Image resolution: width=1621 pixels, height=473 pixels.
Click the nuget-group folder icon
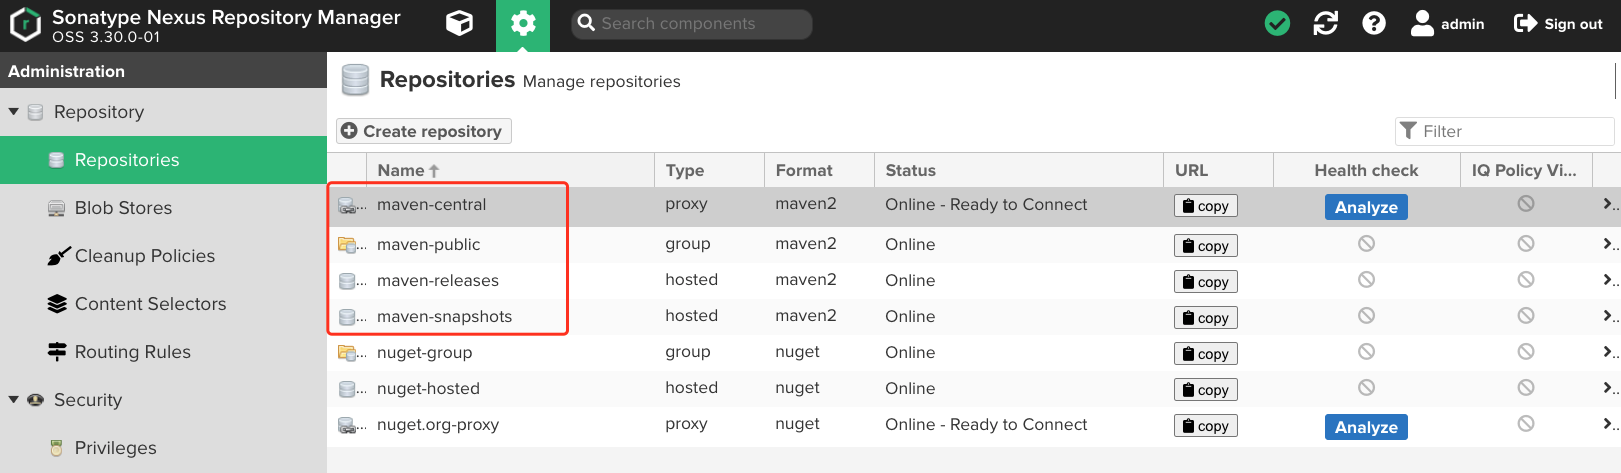click(347, 352)
